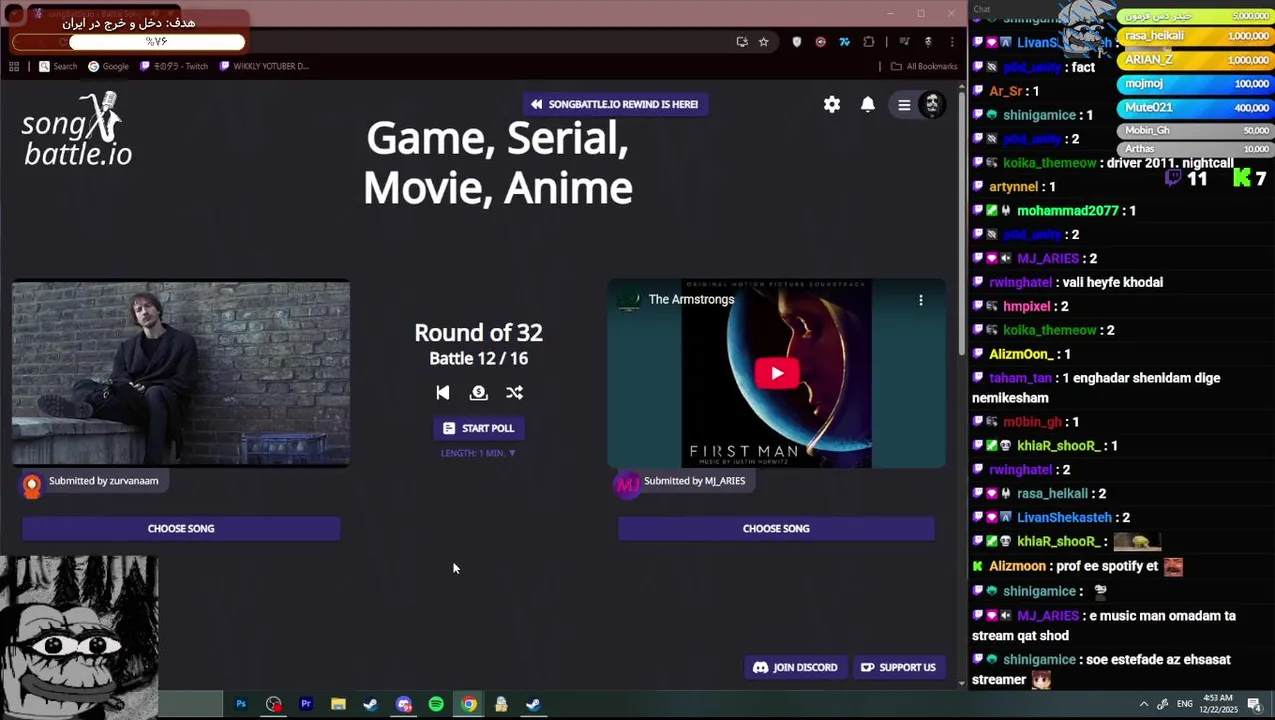Click rasa_heikali username in chat
The width and height of the screenshot is (1275, 720).
point(1052,493)
